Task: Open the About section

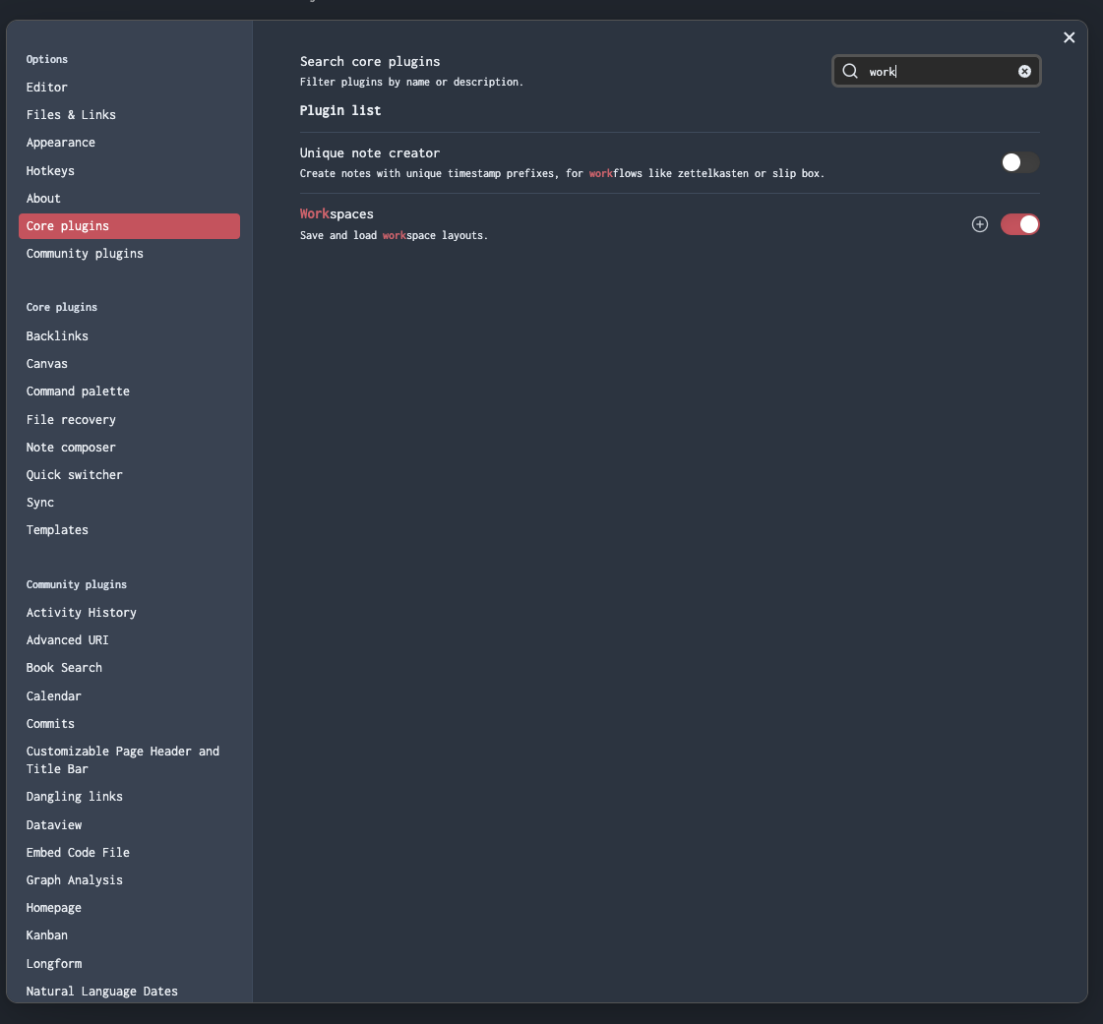Action: [43, 198]
